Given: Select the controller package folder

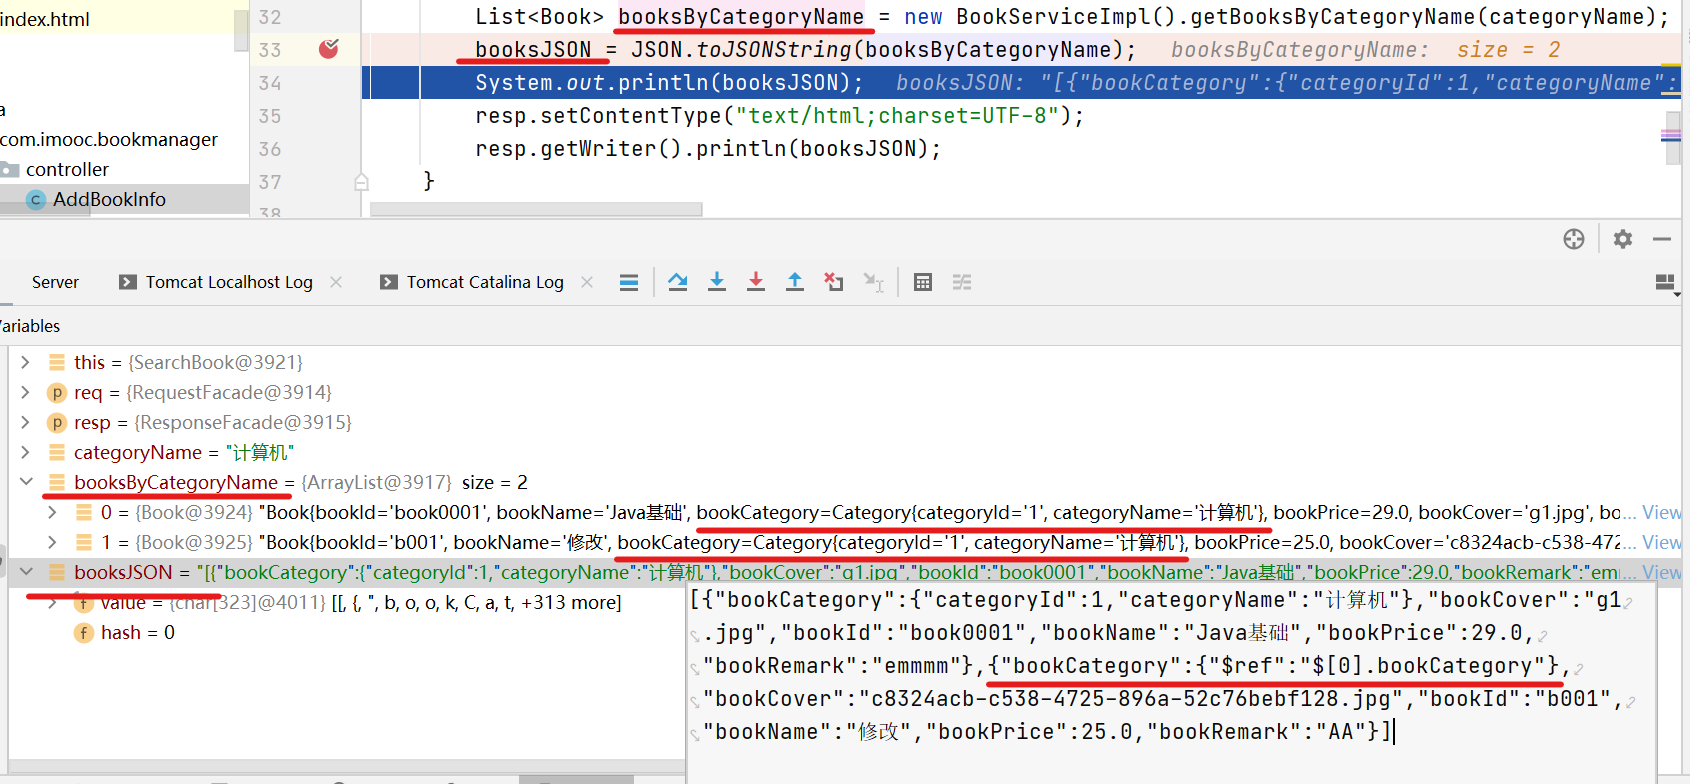Looking at the screenshot, I should click(x=67, y=169).
